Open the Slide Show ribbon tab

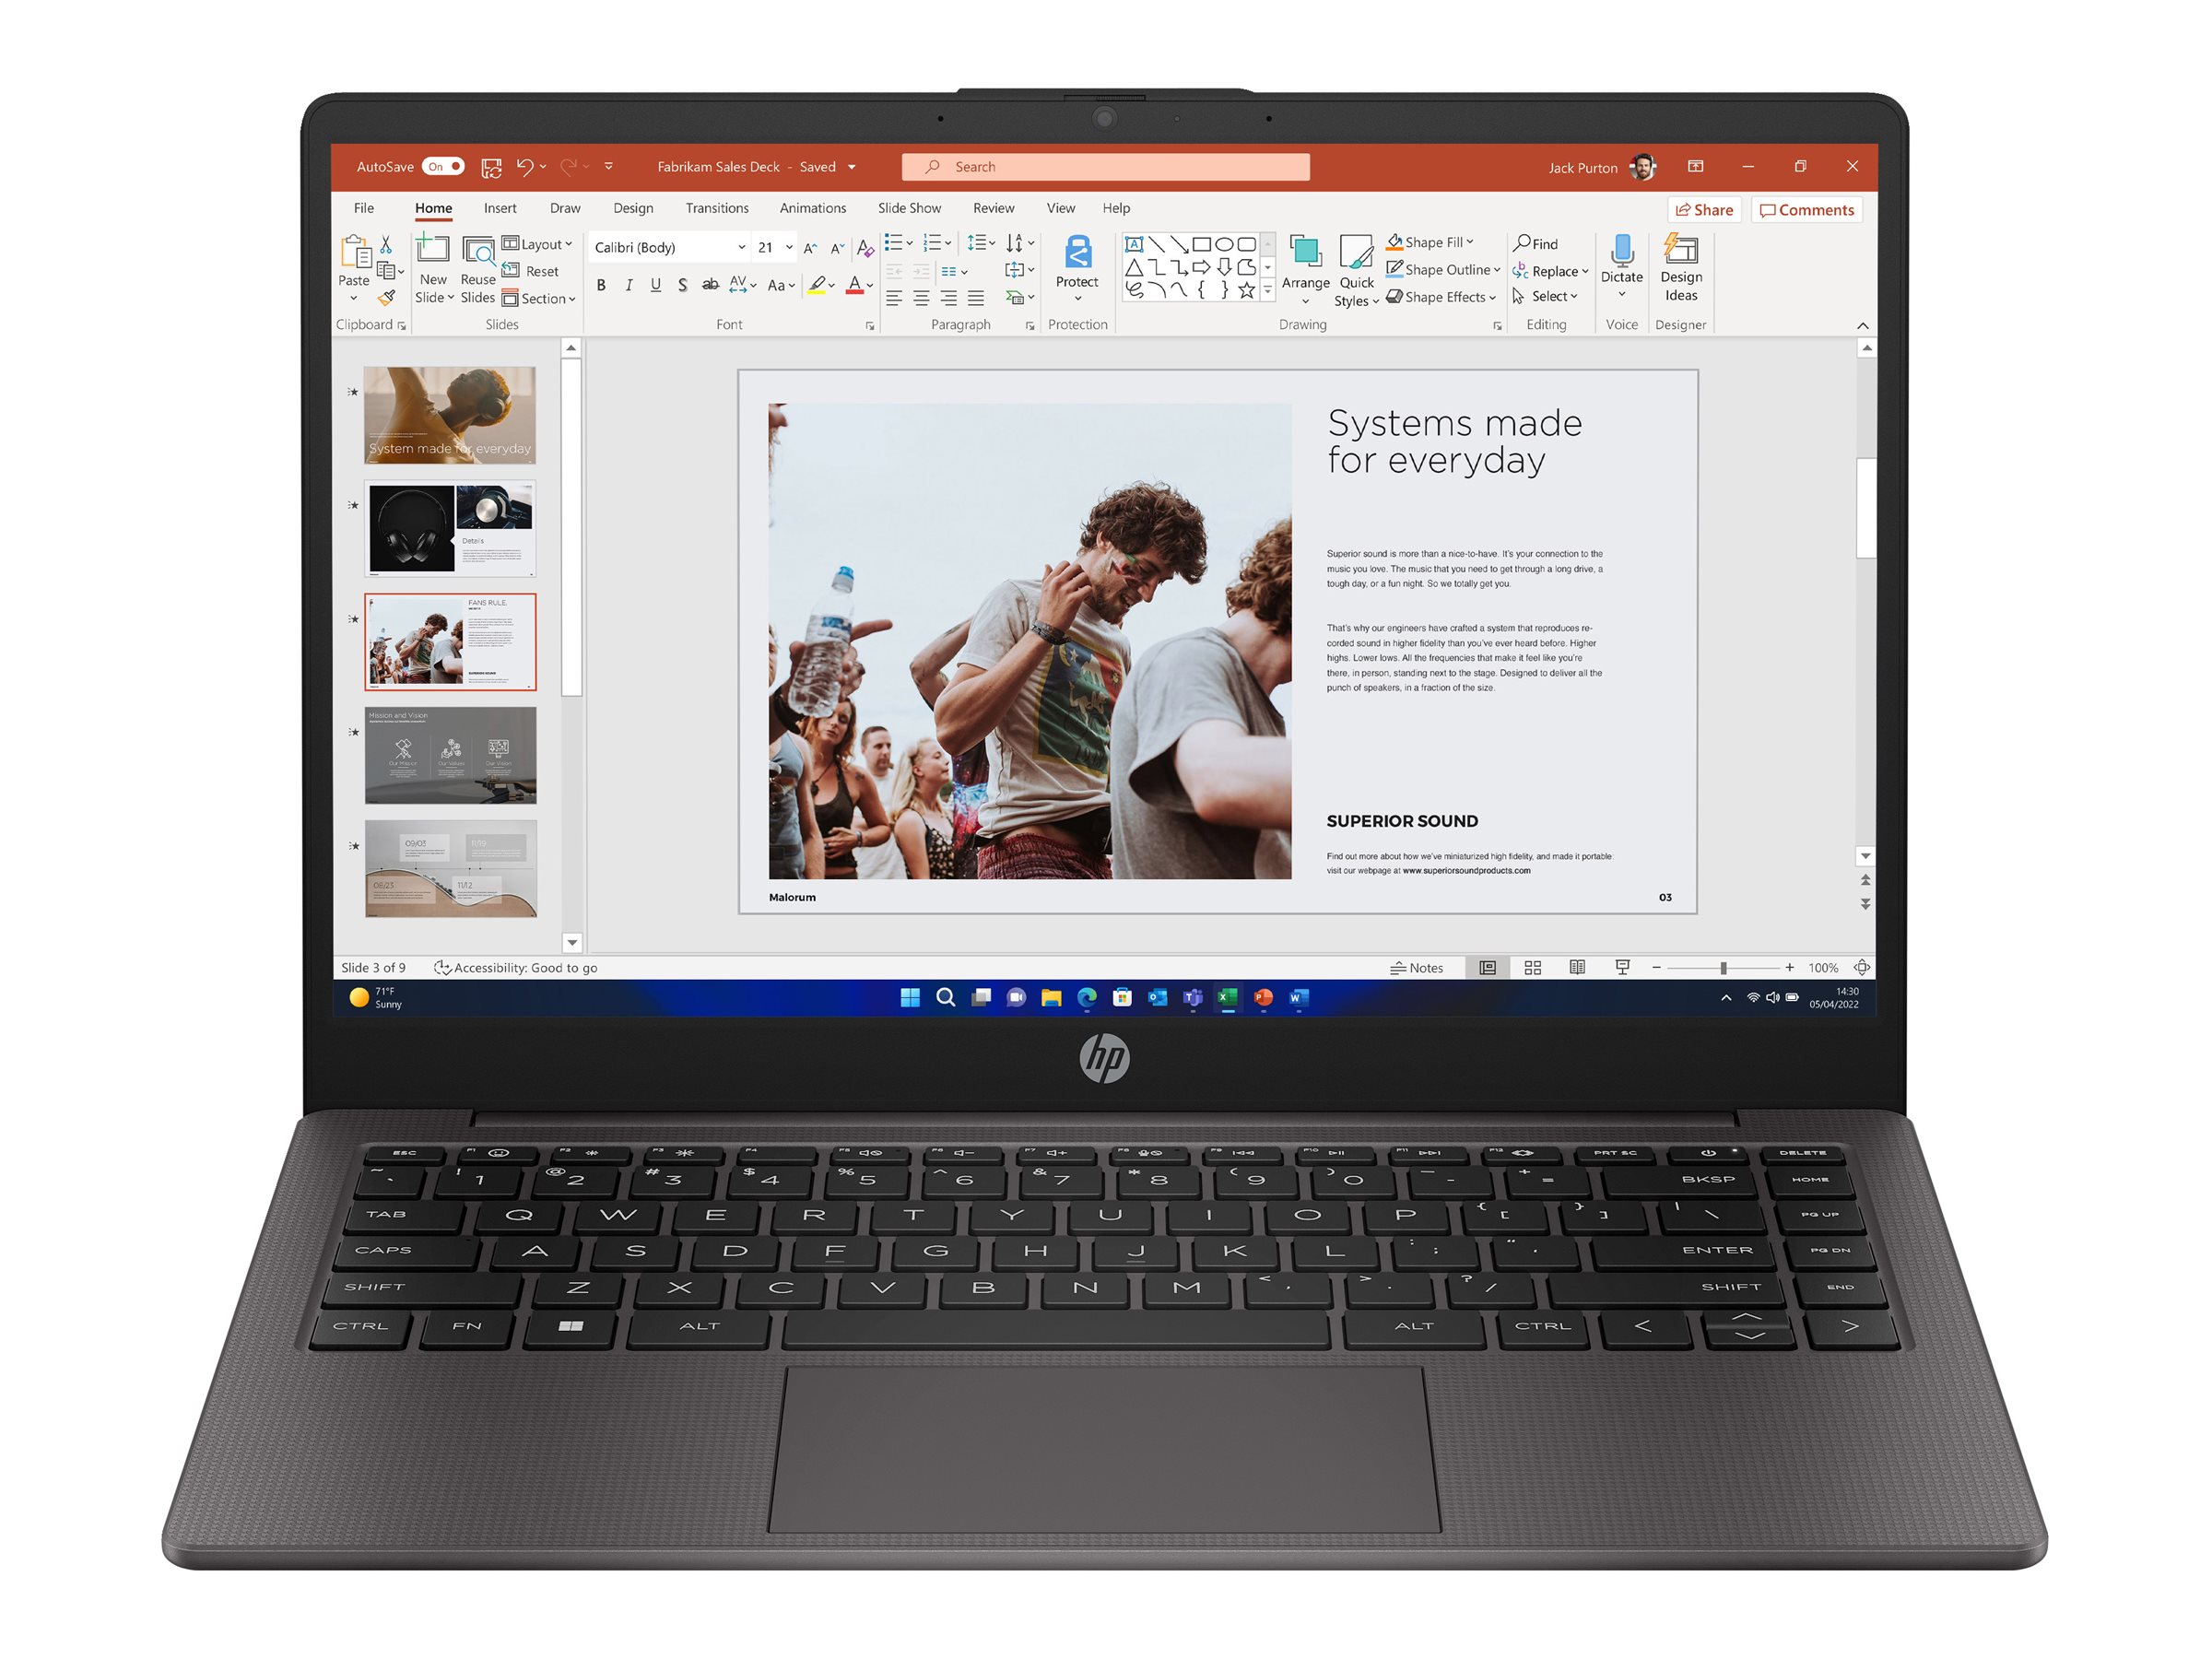(911, 207)
